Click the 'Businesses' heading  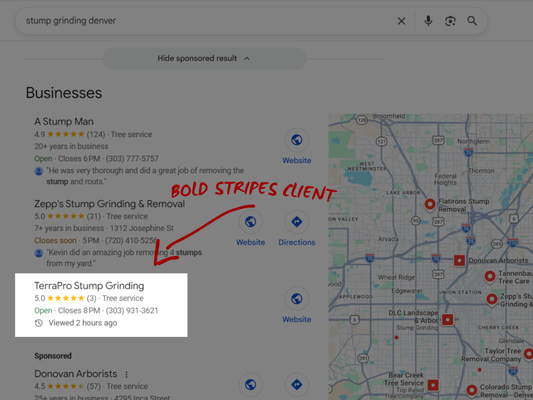pos(64,93)
